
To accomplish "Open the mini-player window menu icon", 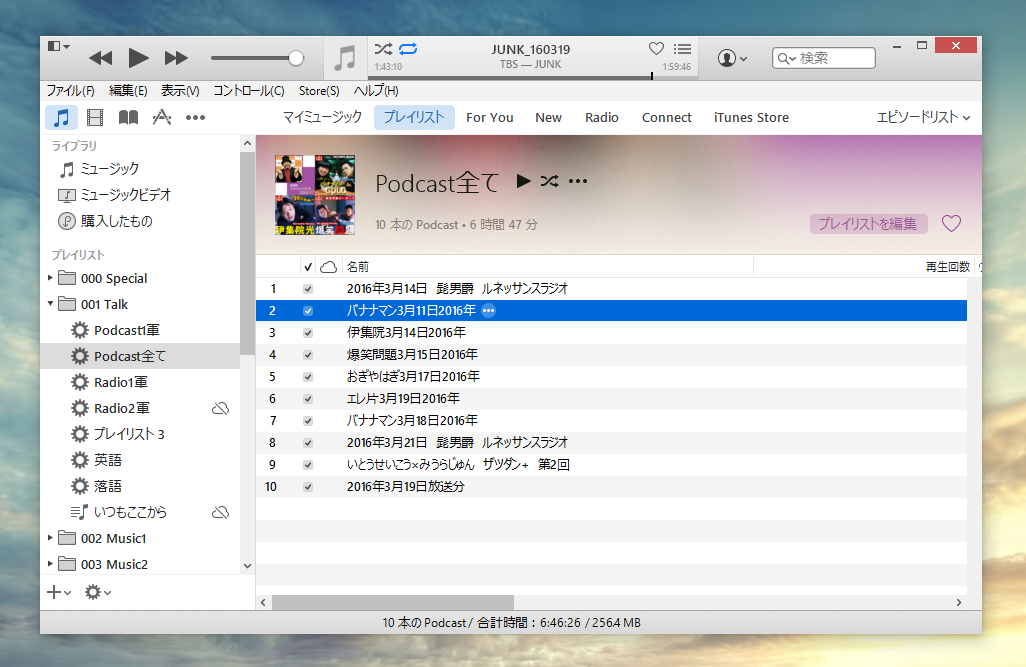I will click(x=58, y=46).
